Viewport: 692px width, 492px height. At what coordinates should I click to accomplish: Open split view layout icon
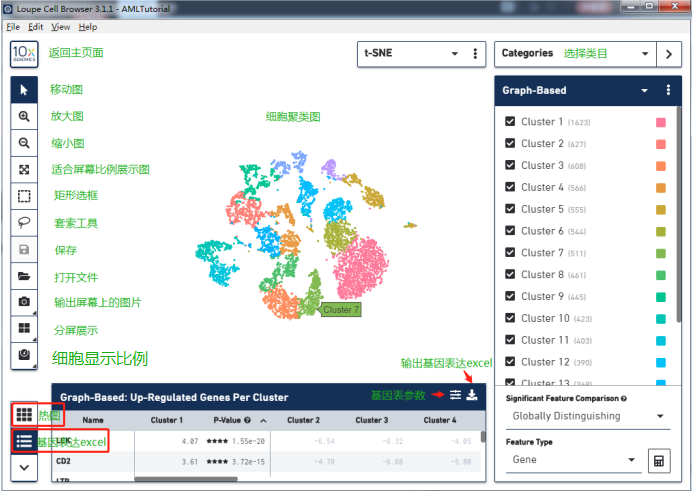click(24, 328)
